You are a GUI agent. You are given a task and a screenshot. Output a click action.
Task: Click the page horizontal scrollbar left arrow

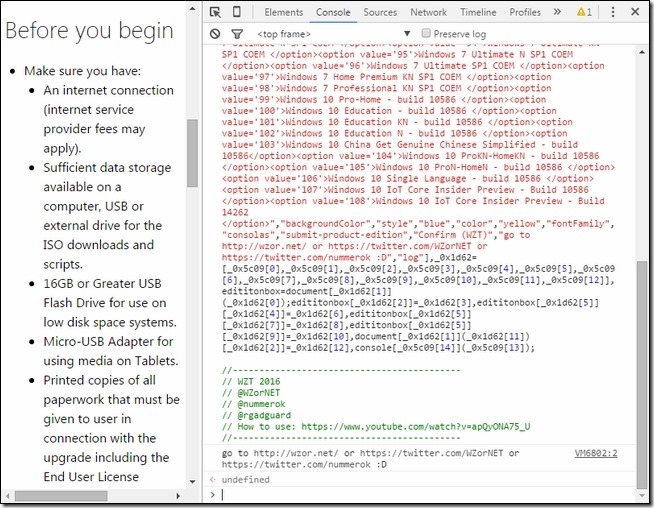pos(7,496)
